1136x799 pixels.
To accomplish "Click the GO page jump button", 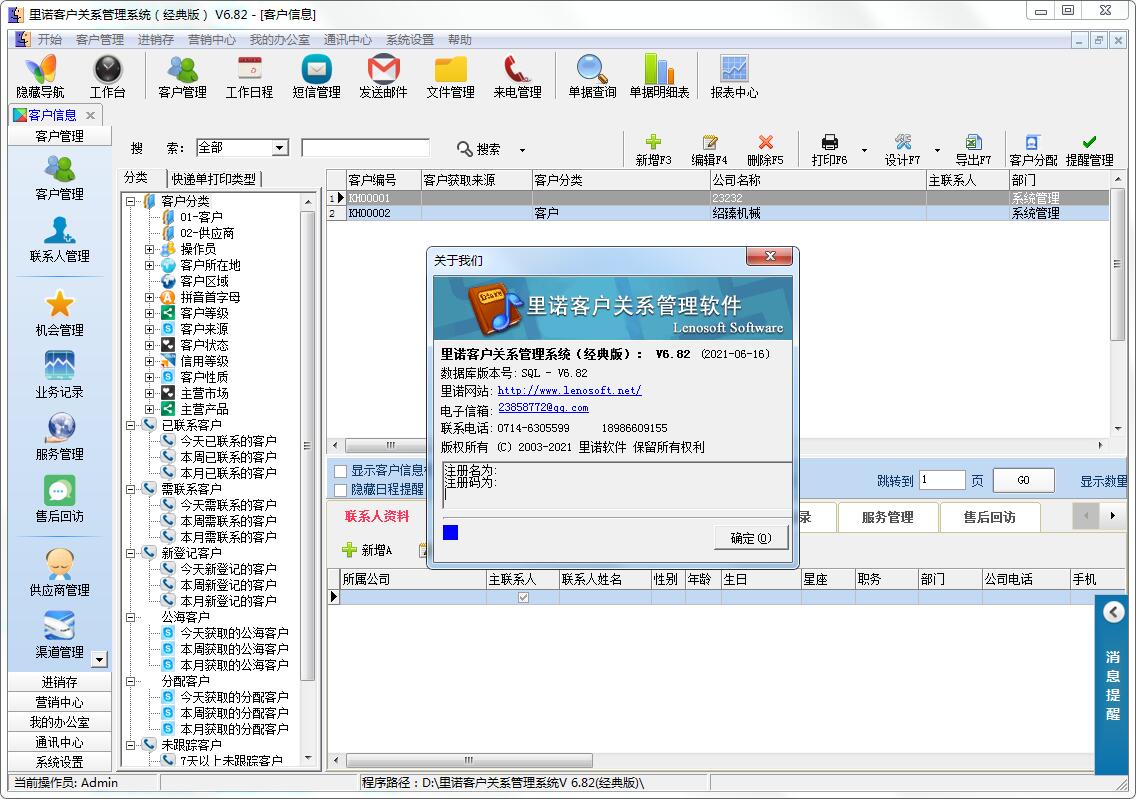I will pyautogui.click(x=1023, y=480).
